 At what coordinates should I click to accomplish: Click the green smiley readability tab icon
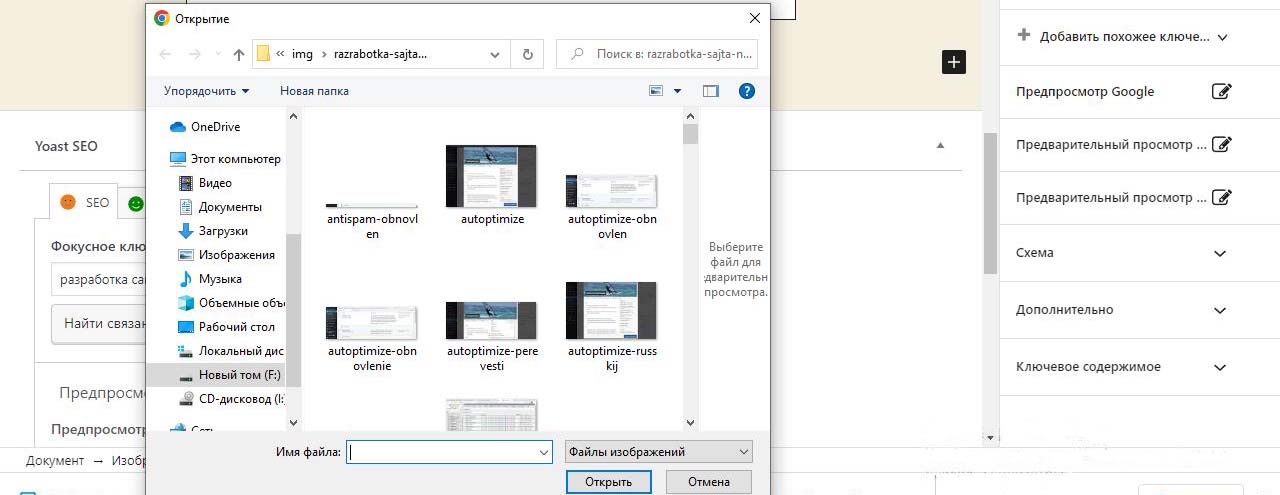click(x=135, y=203)
